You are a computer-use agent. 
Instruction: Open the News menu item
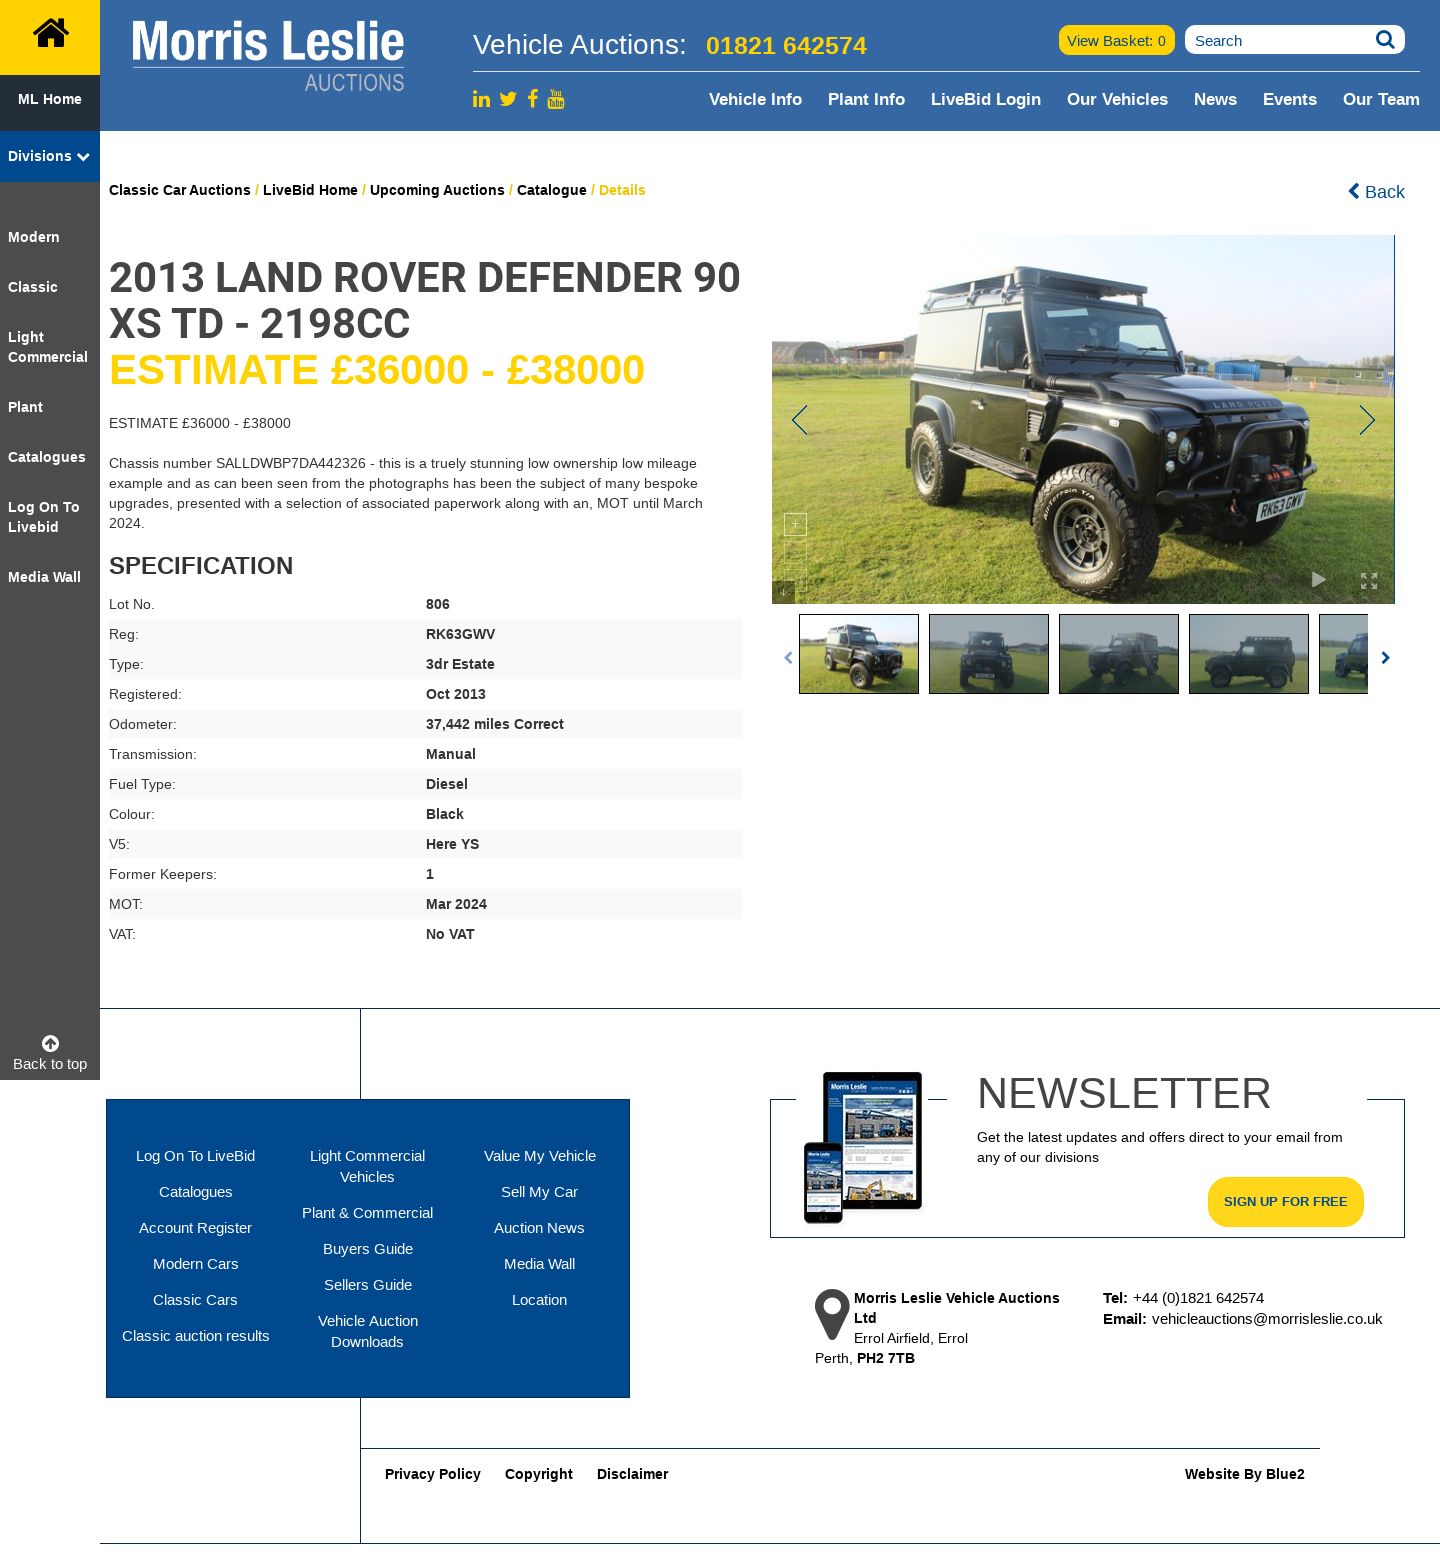click(1215, 99)
